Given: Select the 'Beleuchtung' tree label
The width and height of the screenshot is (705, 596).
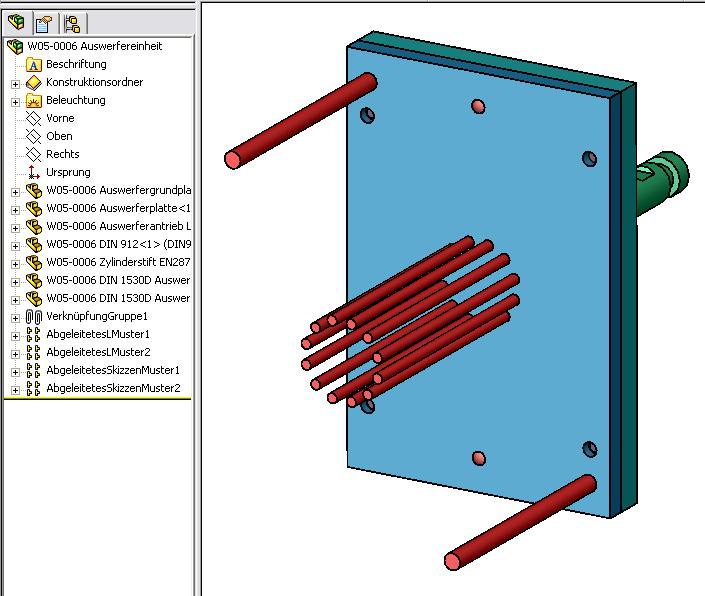Looking at the screenshot, I should tap(76, 100).
